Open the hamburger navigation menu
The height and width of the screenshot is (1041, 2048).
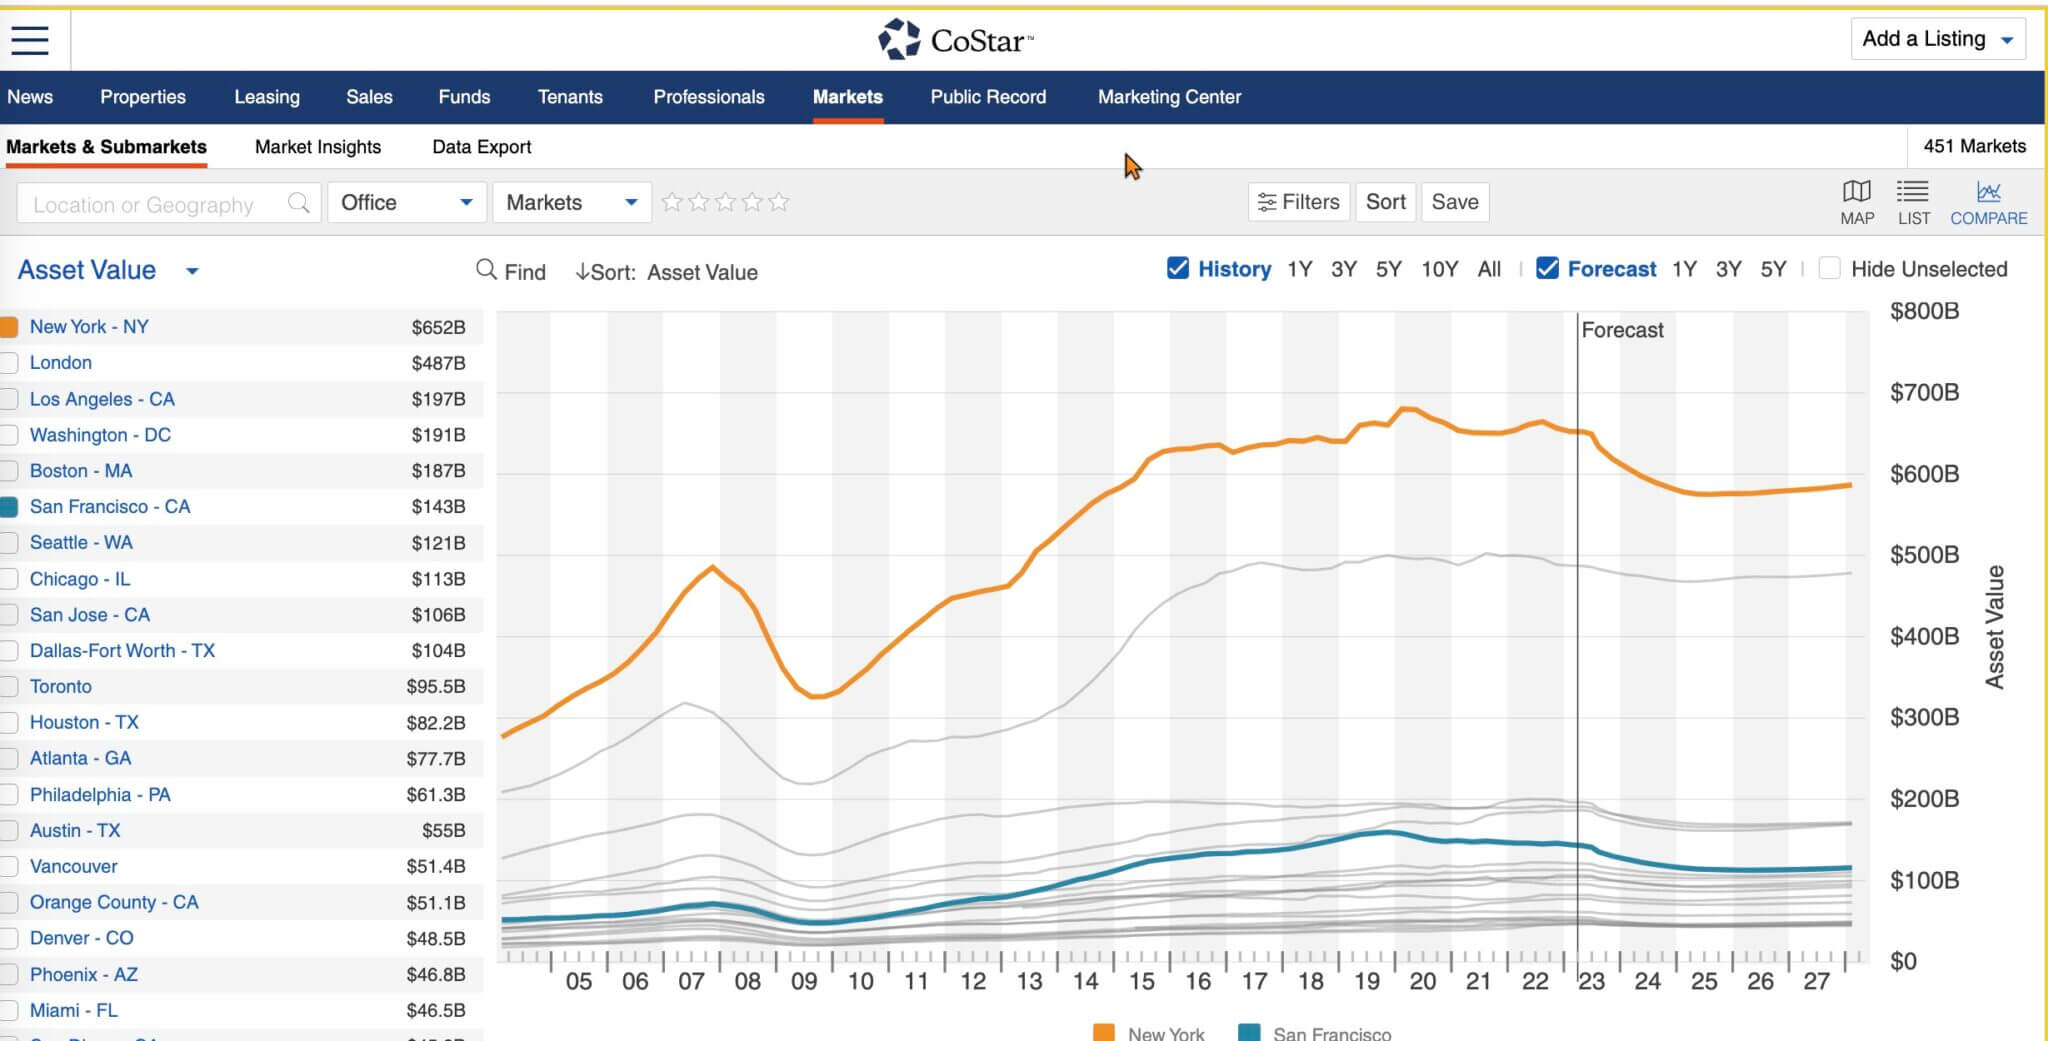click(30, 40)
